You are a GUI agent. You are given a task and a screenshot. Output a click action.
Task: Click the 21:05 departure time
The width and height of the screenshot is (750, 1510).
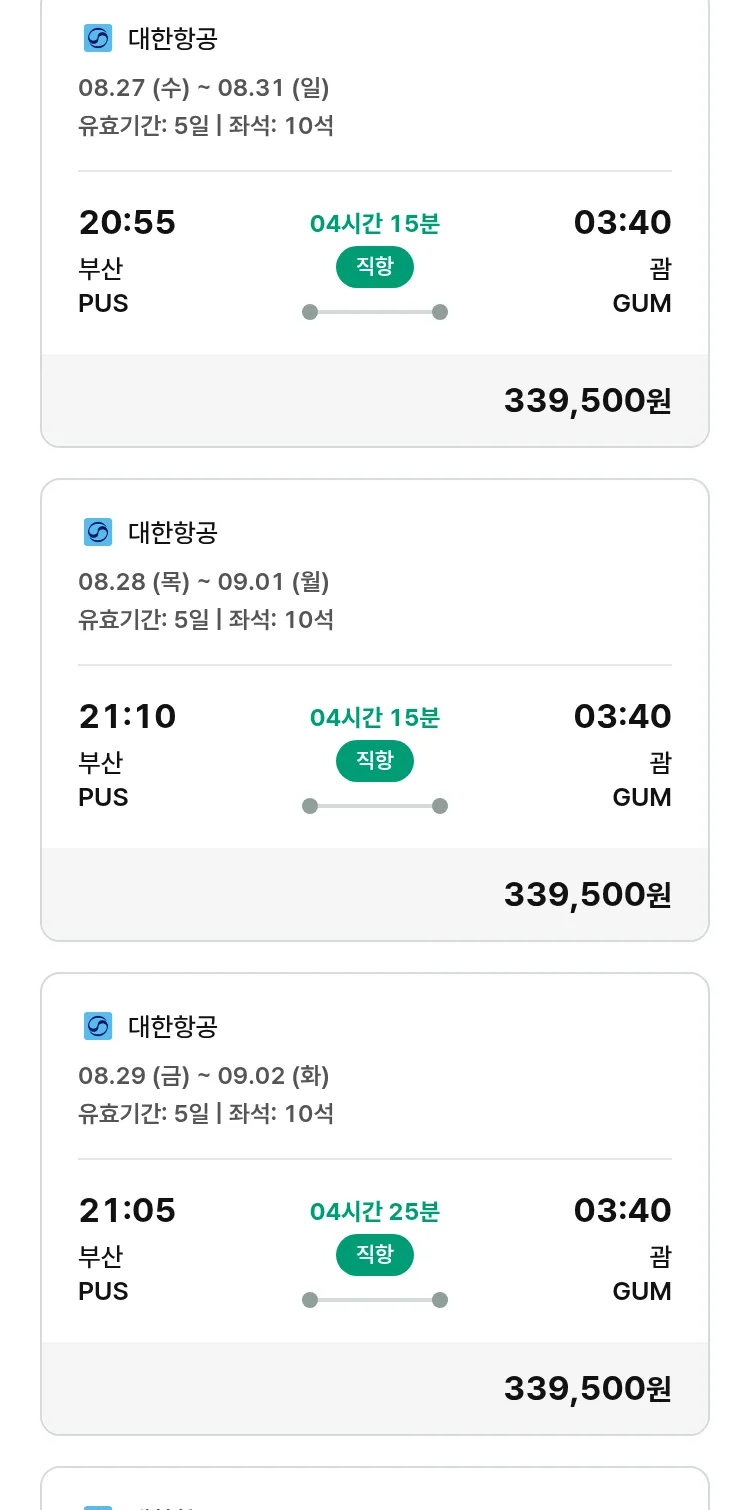point(127,1210)
